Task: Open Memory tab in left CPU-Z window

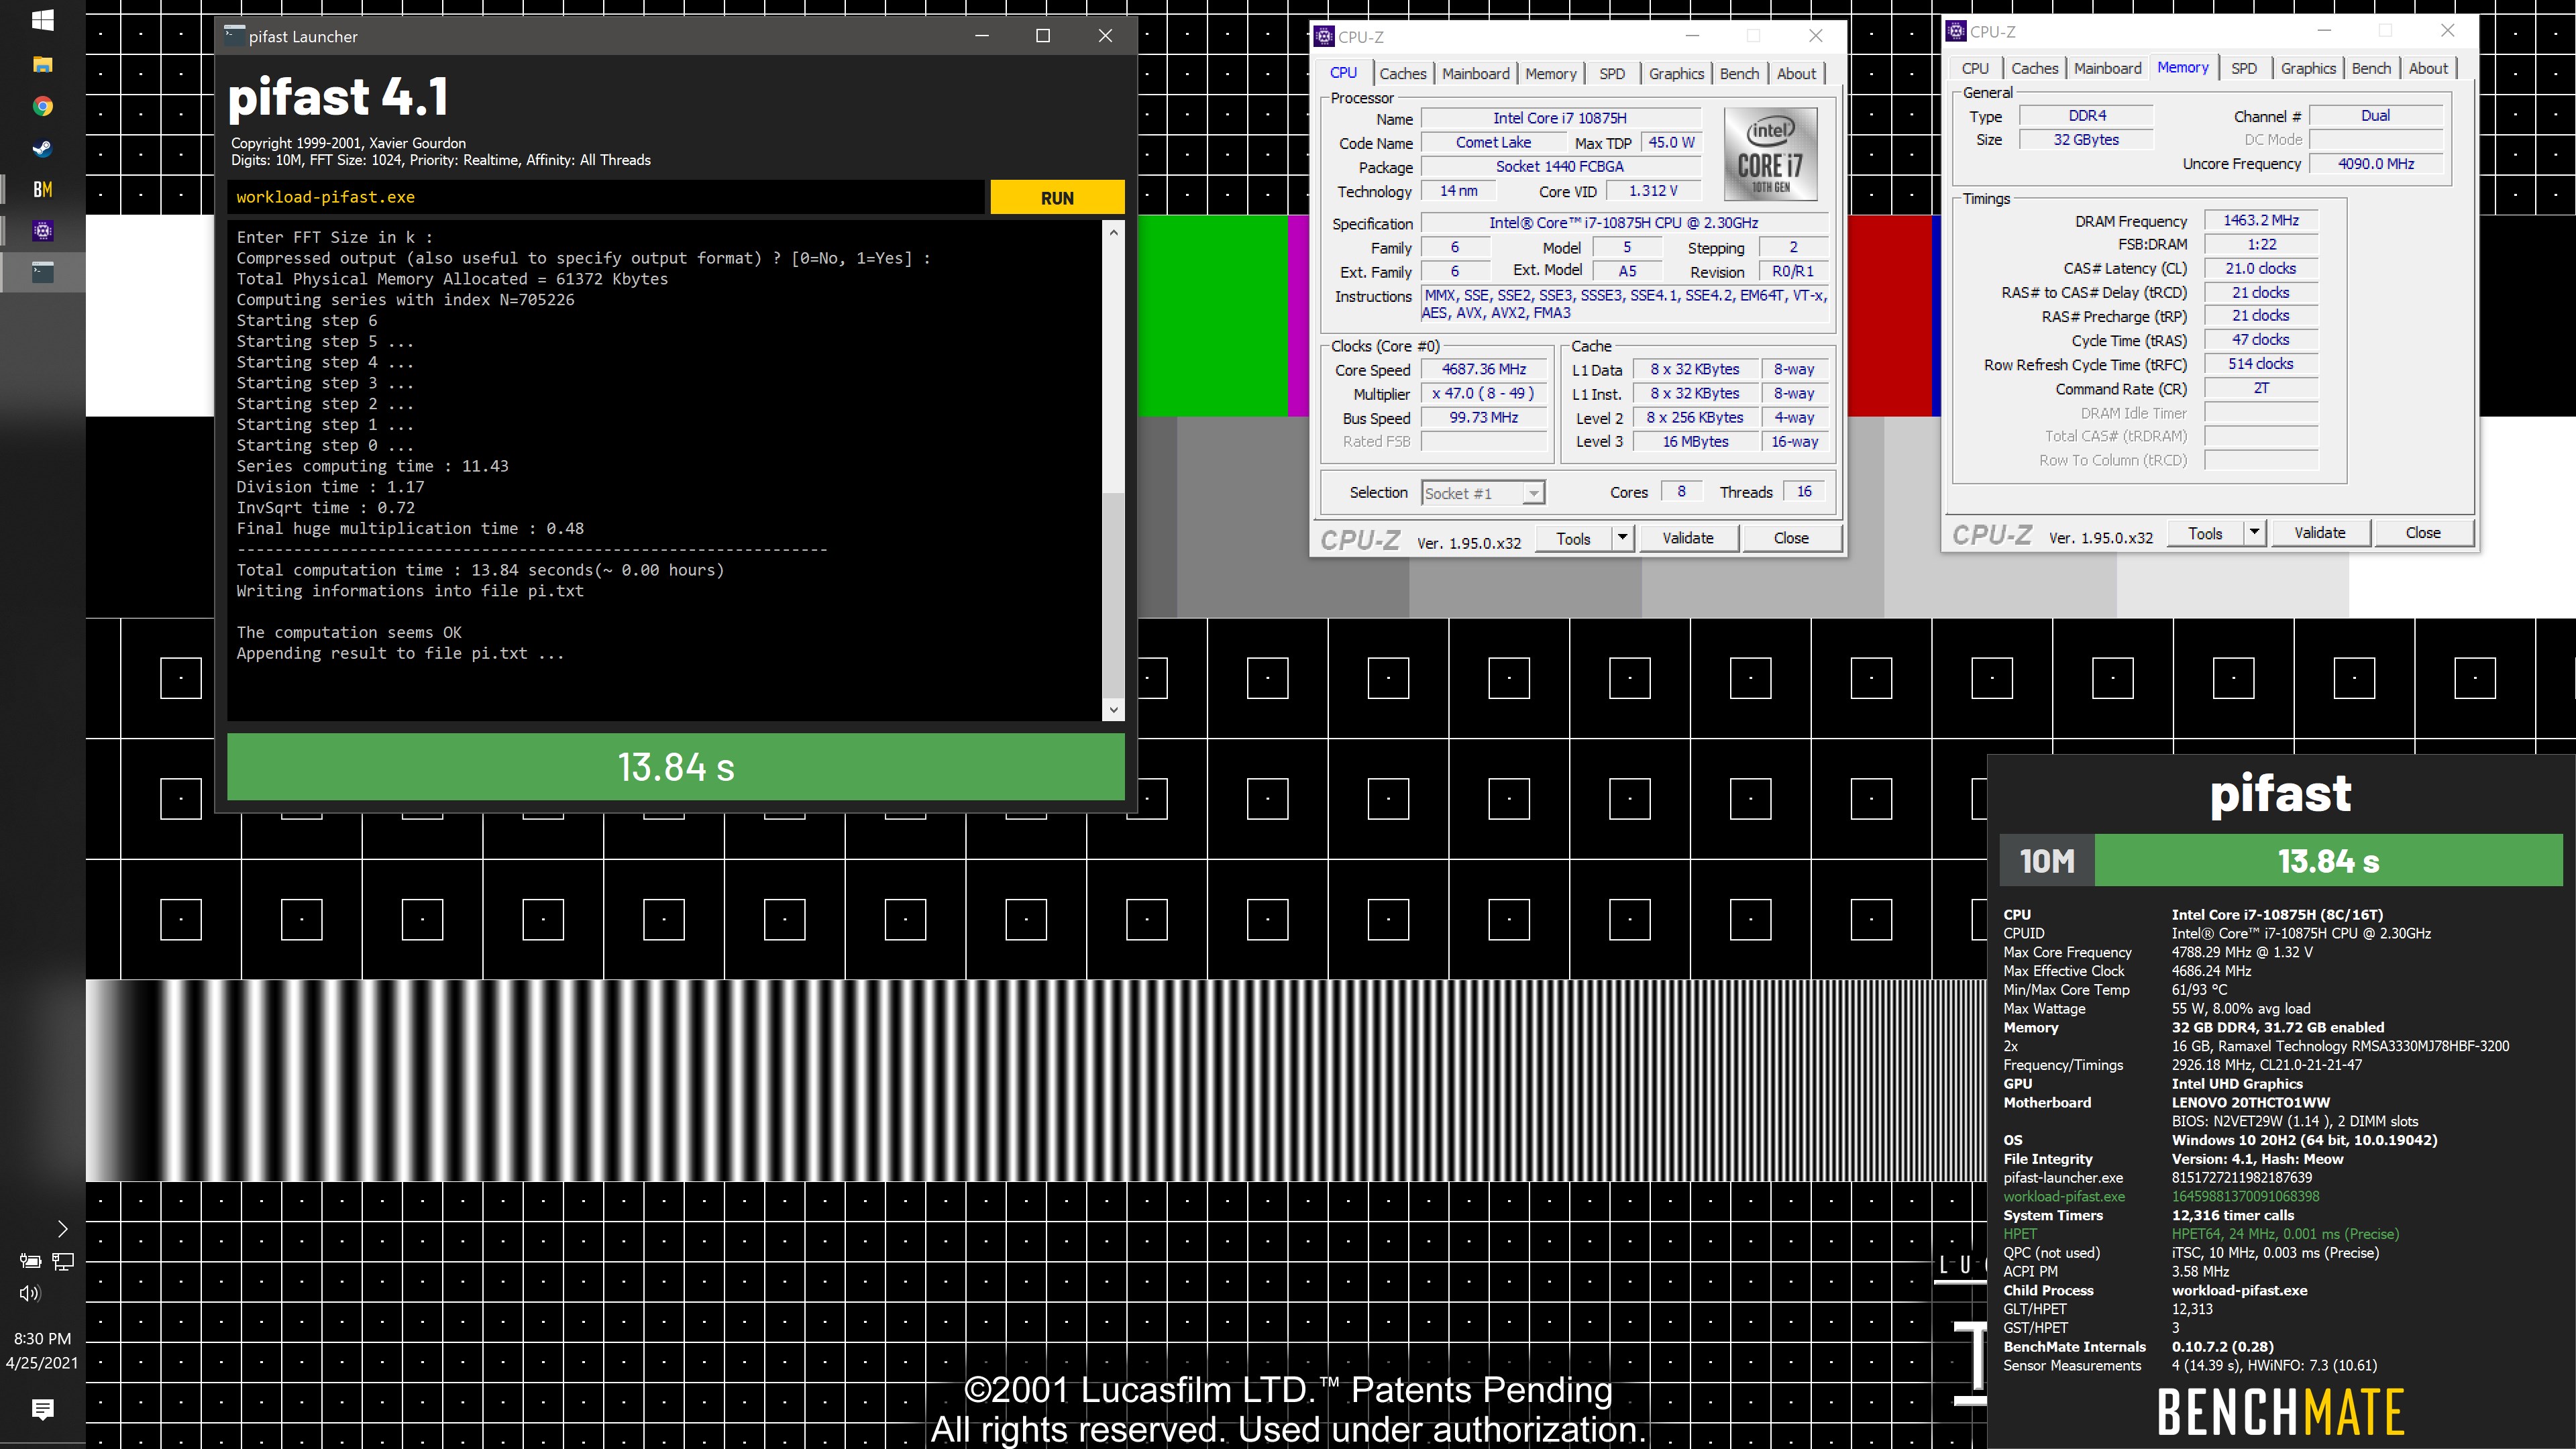Action: click(1550, 74)
